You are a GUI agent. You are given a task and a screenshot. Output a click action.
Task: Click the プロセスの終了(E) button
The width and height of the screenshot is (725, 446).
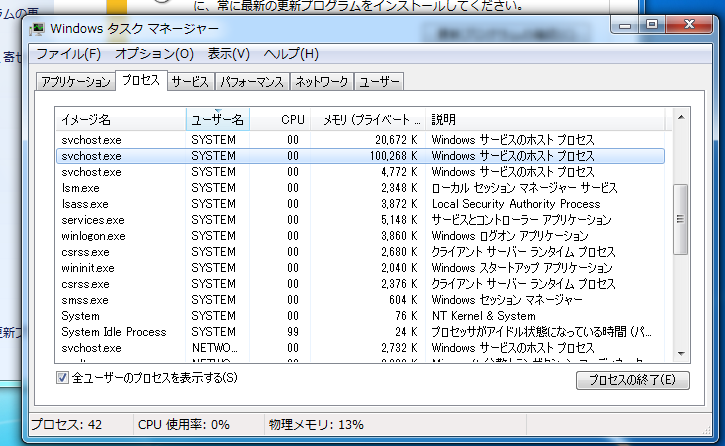[x=633, y=380]
